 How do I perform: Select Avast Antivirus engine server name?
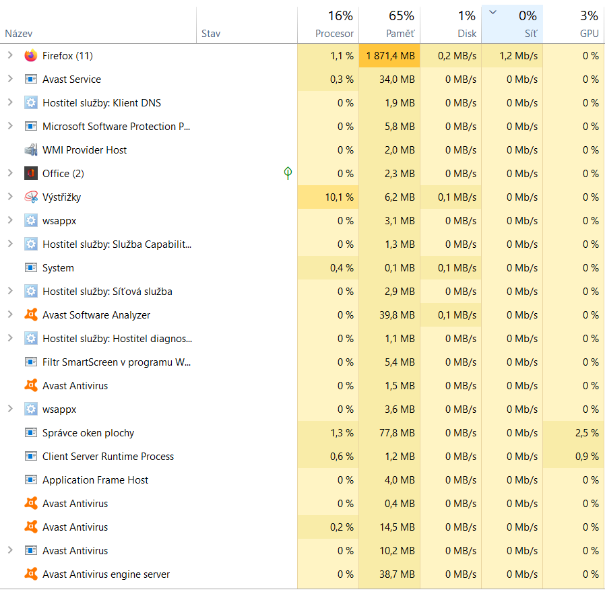pos(106,574)
